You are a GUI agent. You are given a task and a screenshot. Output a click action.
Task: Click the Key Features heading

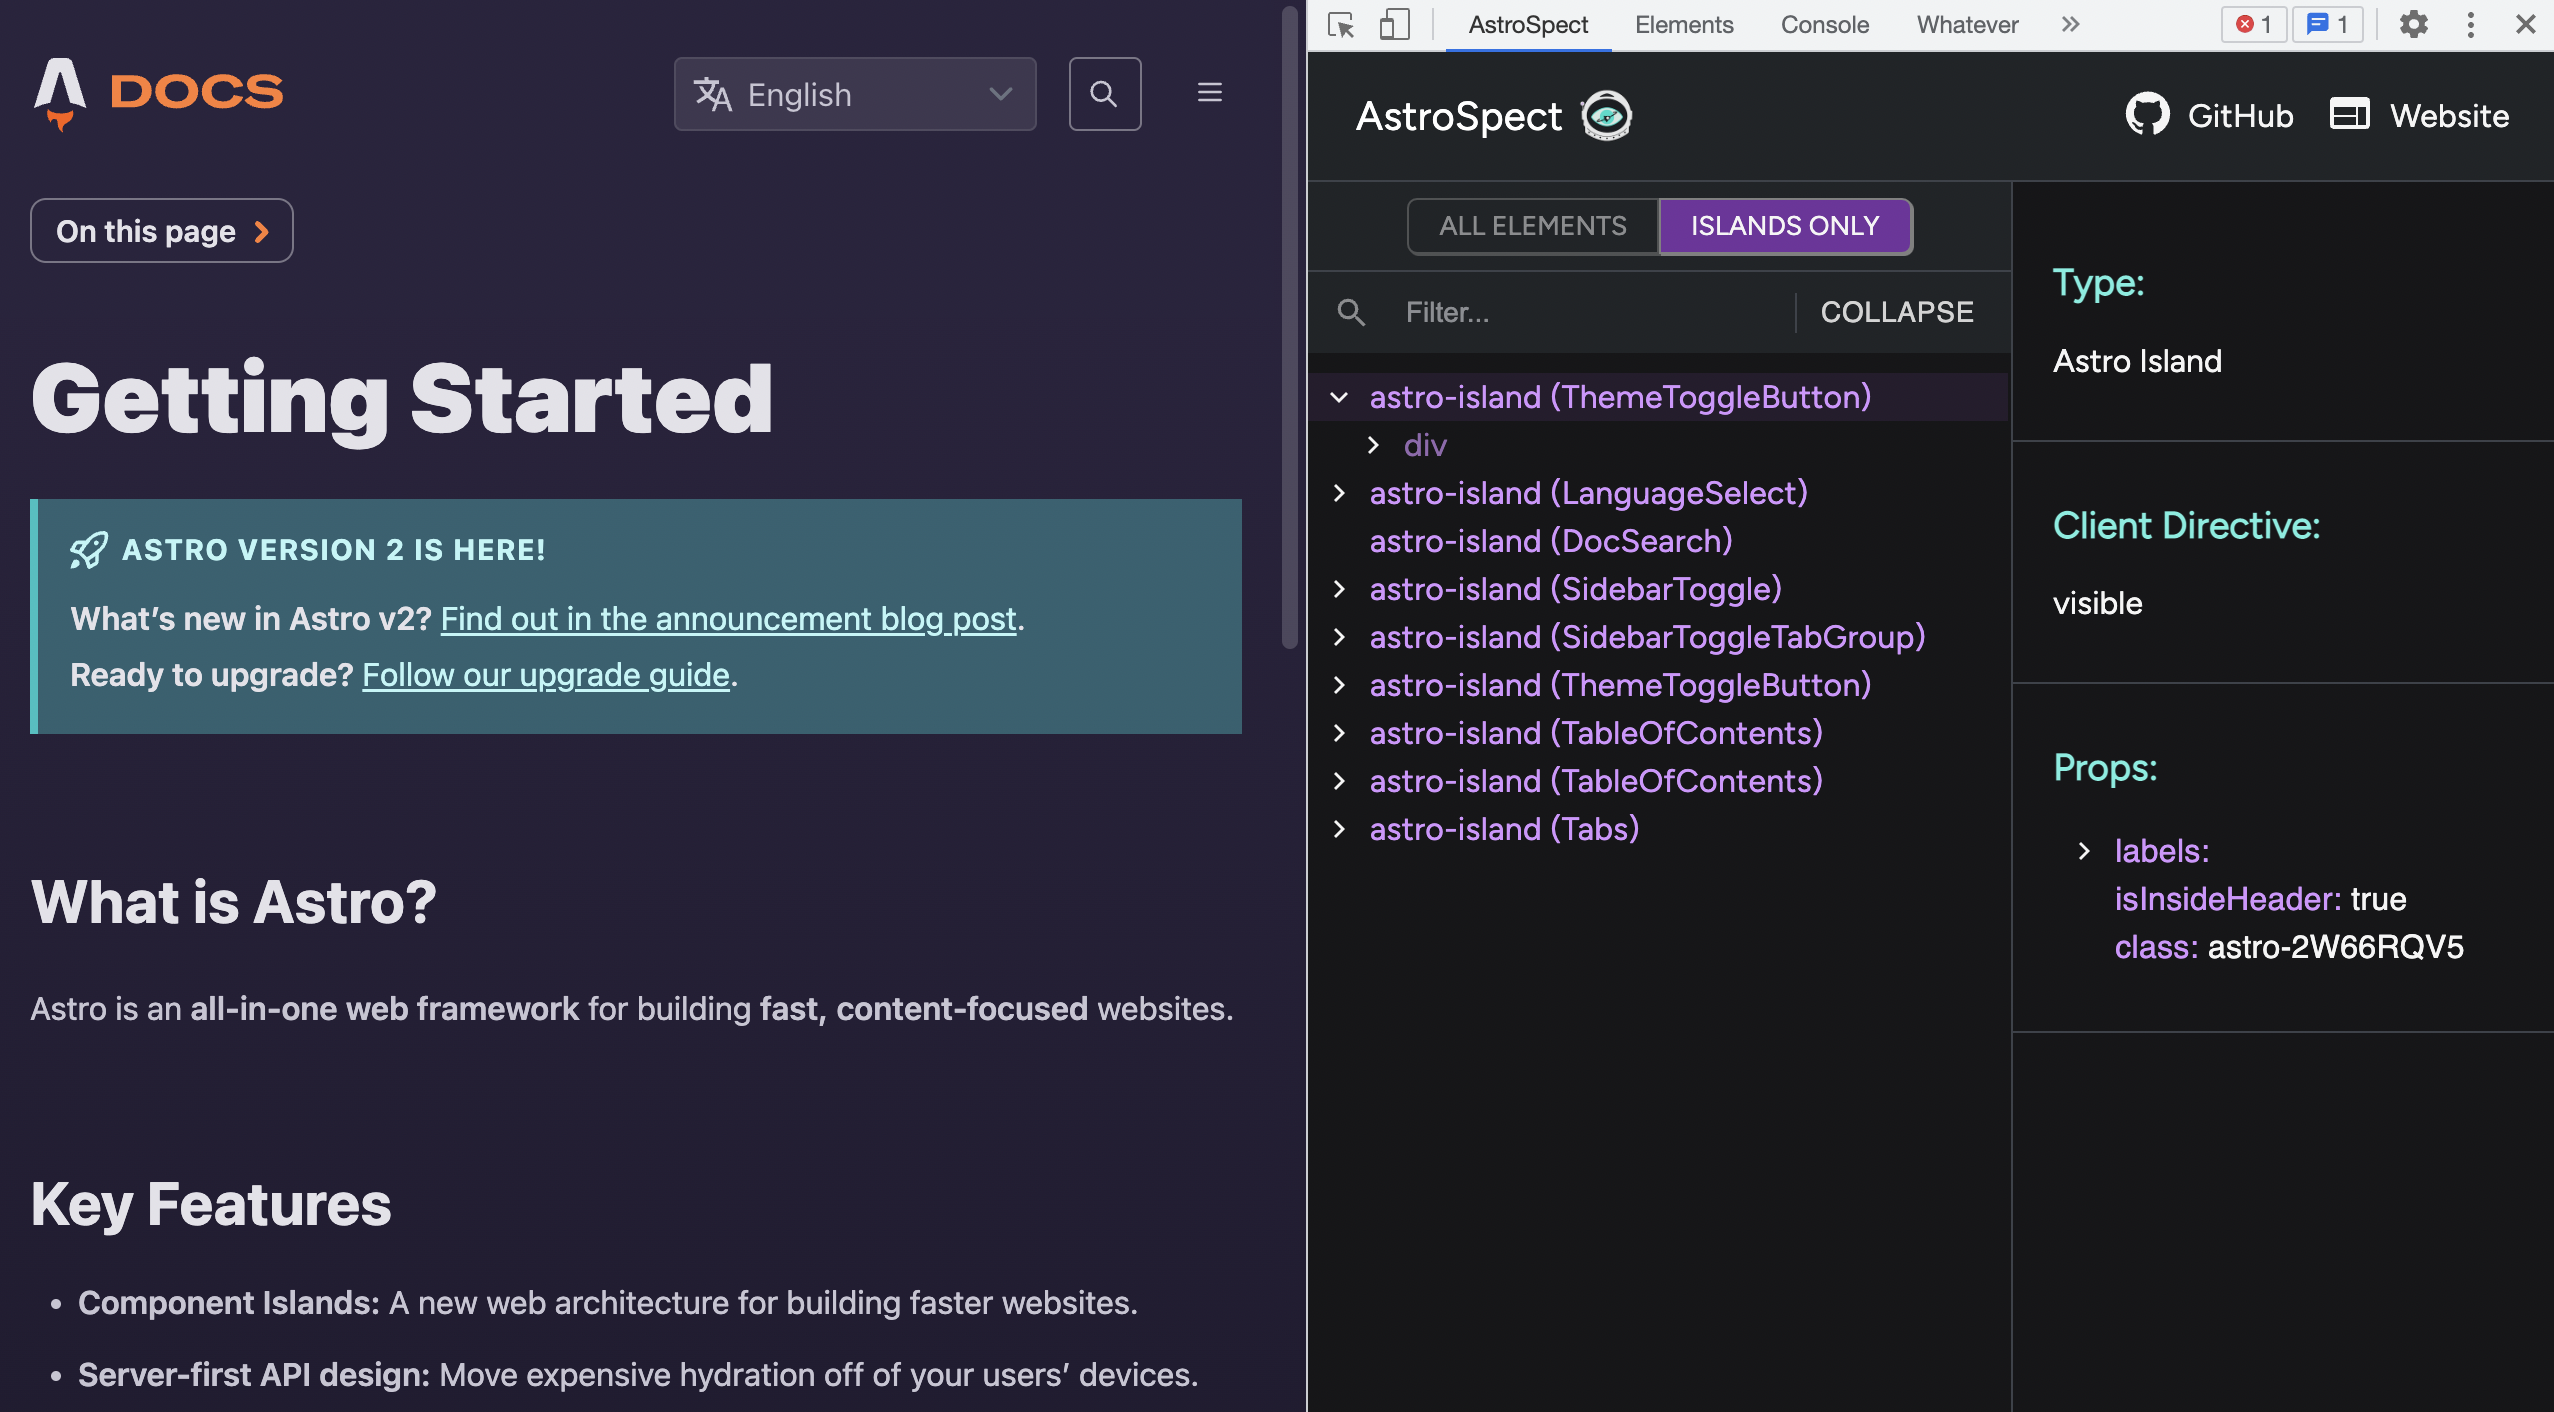point(211,1204)
